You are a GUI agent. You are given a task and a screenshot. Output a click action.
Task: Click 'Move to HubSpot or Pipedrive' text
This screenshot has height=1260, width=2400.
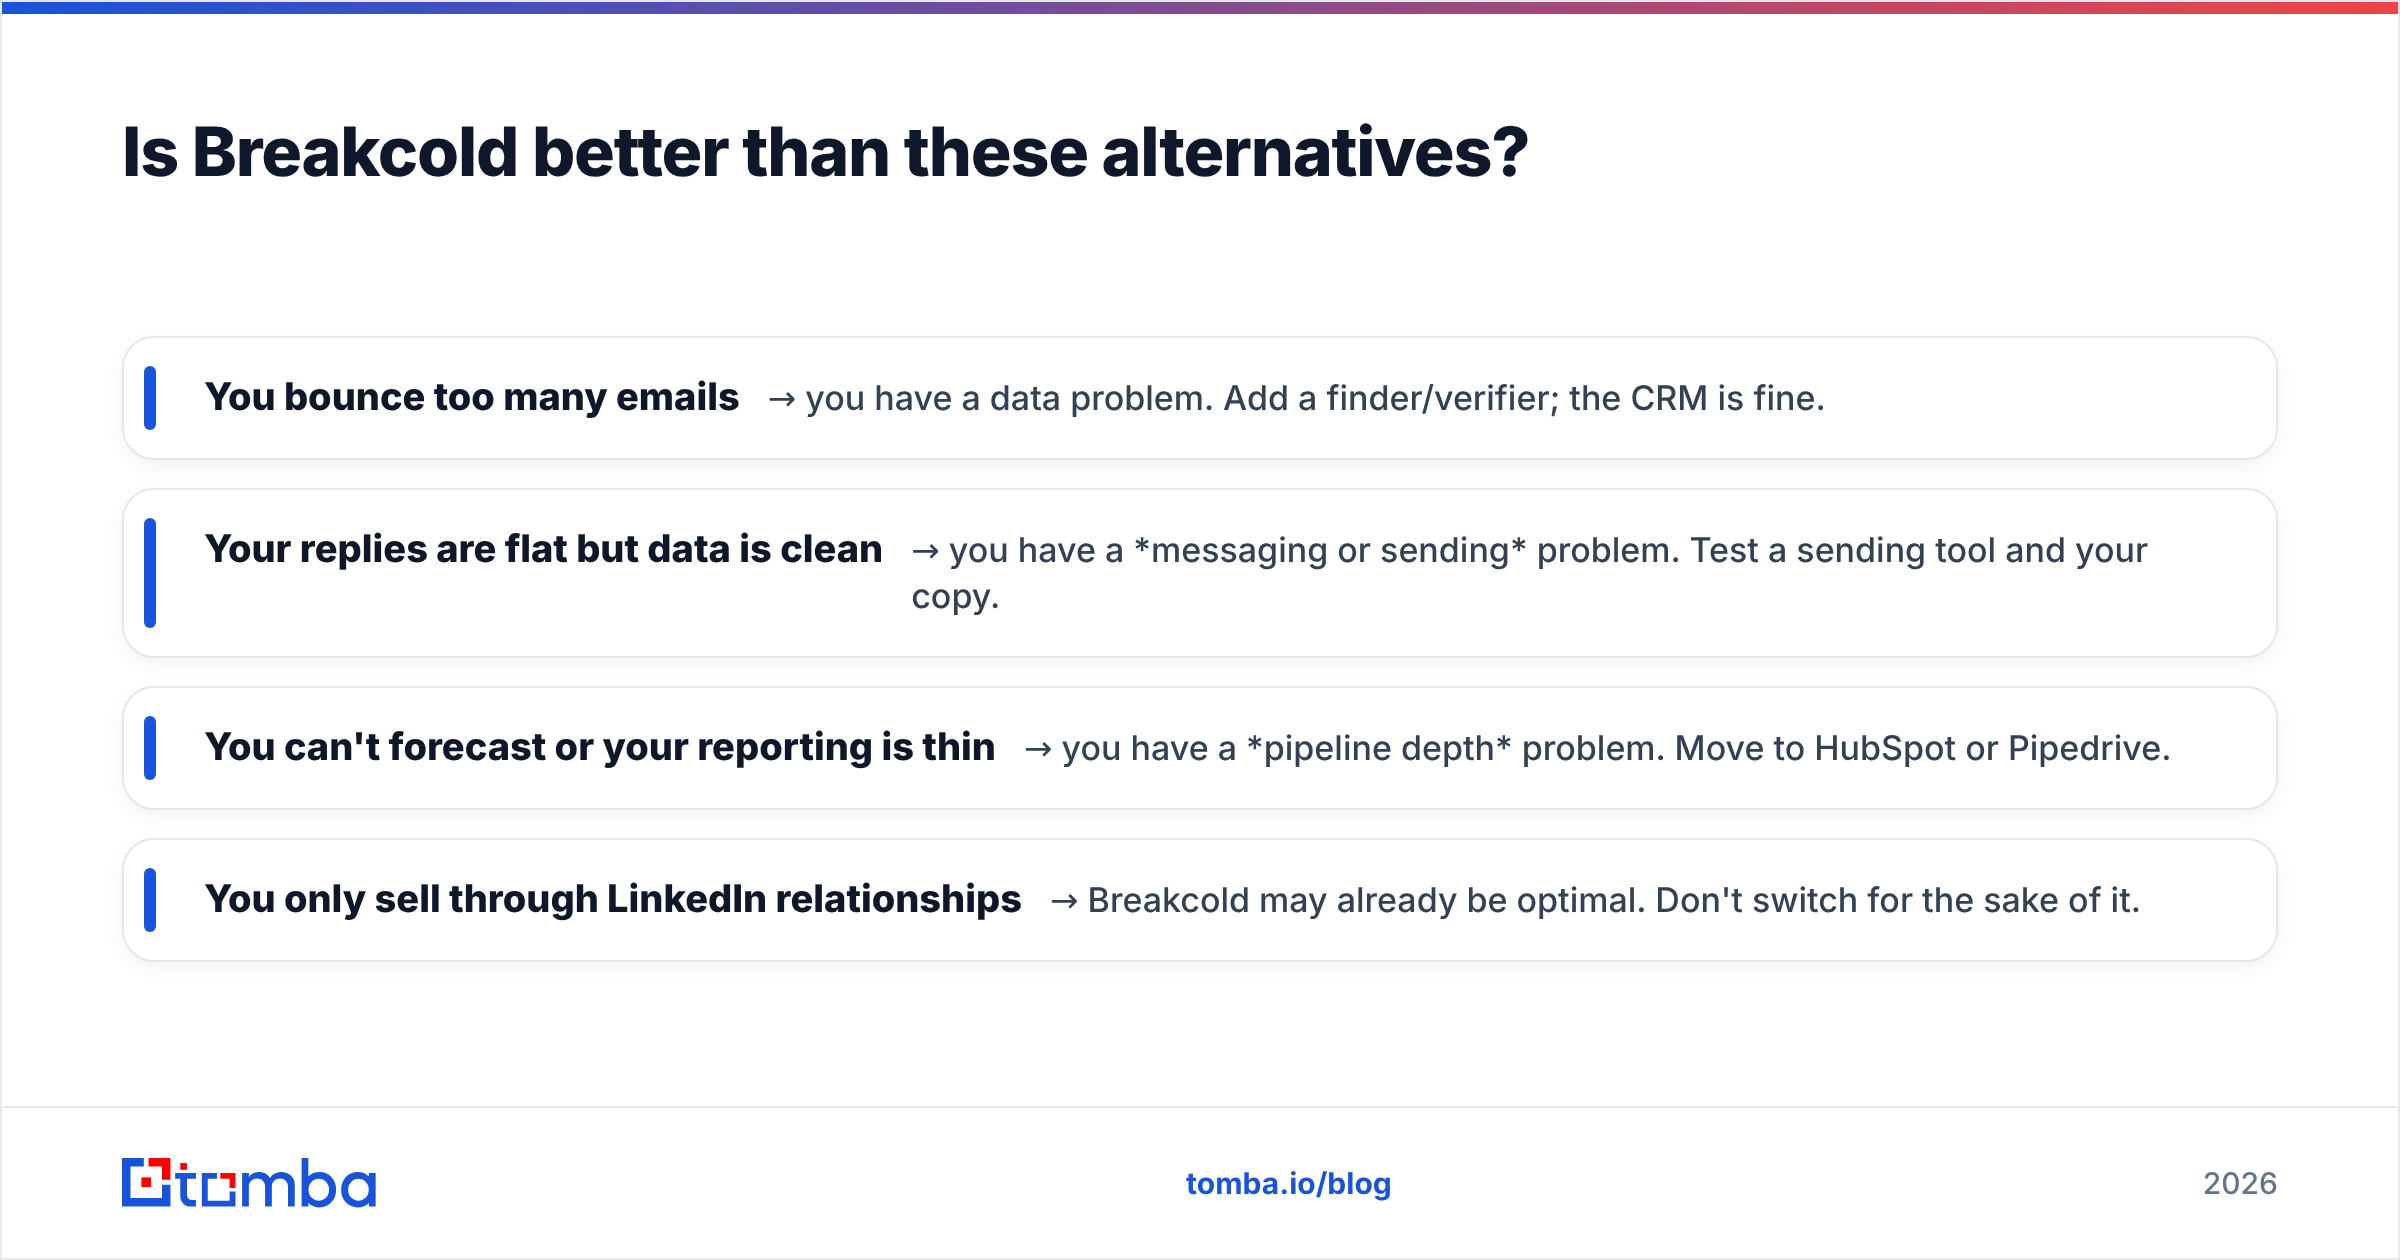pyautogui.click(x=1923, y=748)
